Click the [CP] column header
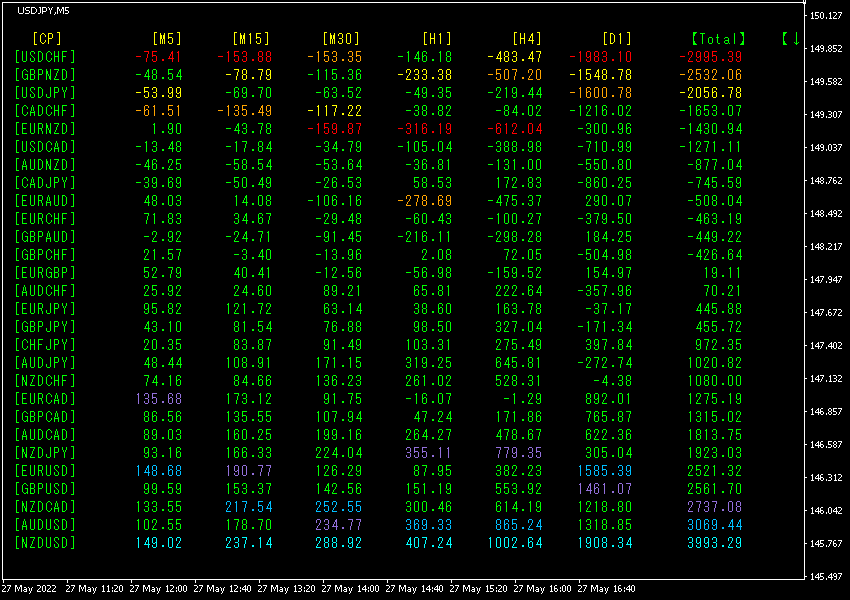The height and width of the screenshot is (600, 850). coord(47,38)
